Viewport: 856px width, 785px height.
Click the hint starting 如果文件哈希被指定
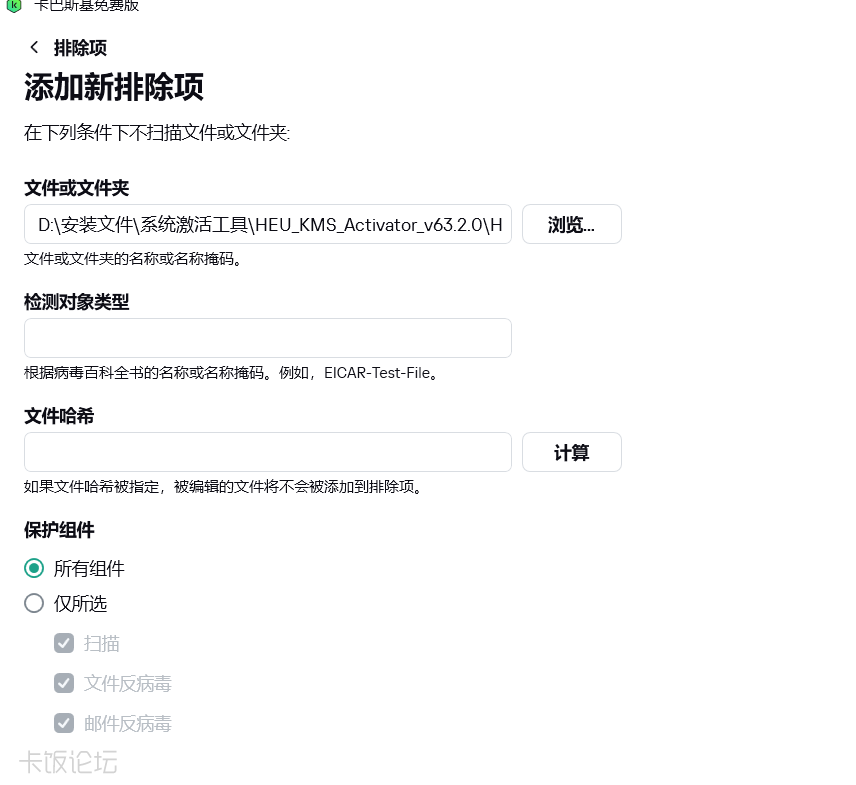pos(223,486)
